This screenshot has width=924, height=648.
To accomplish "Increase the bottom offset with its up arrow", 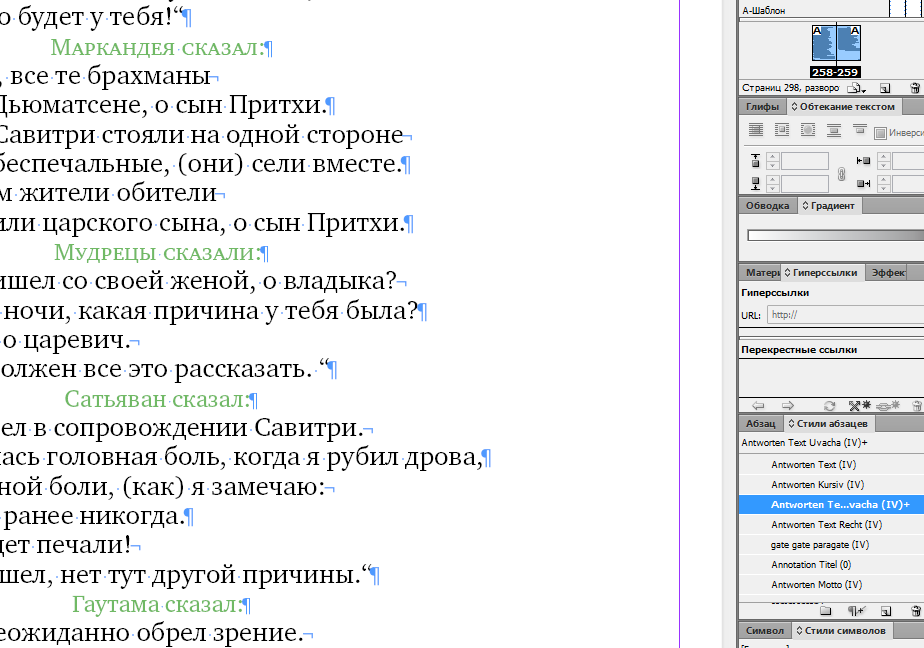I will click(x=773, y=180).
